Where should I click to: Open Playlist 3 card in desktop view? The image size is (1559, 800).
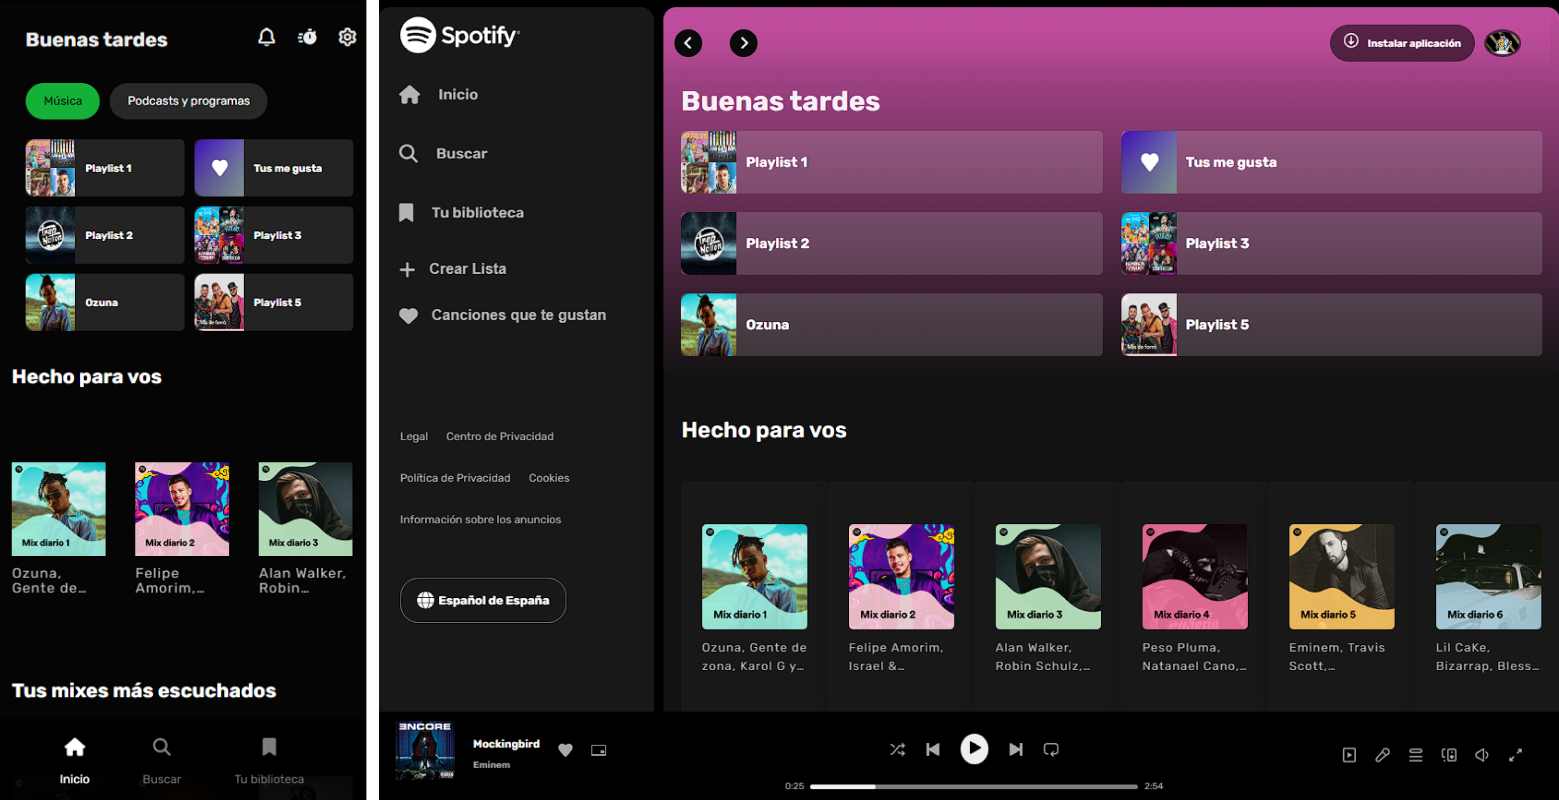pos(1332,243)
